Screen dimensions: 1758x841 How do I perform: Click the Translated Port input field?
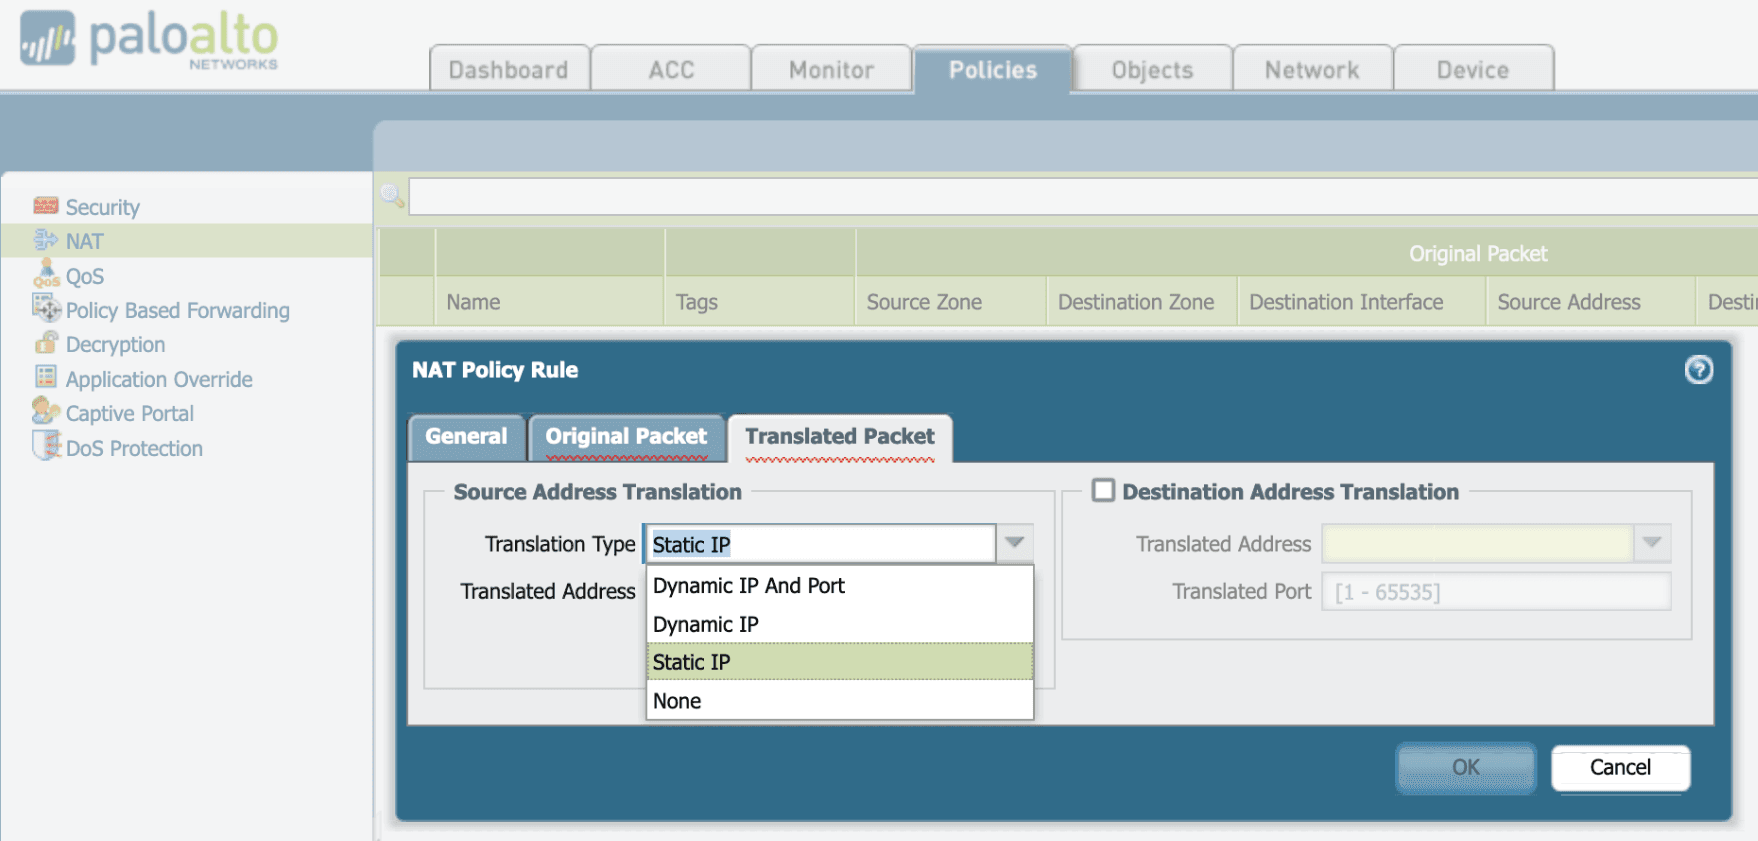(1497, 591)
